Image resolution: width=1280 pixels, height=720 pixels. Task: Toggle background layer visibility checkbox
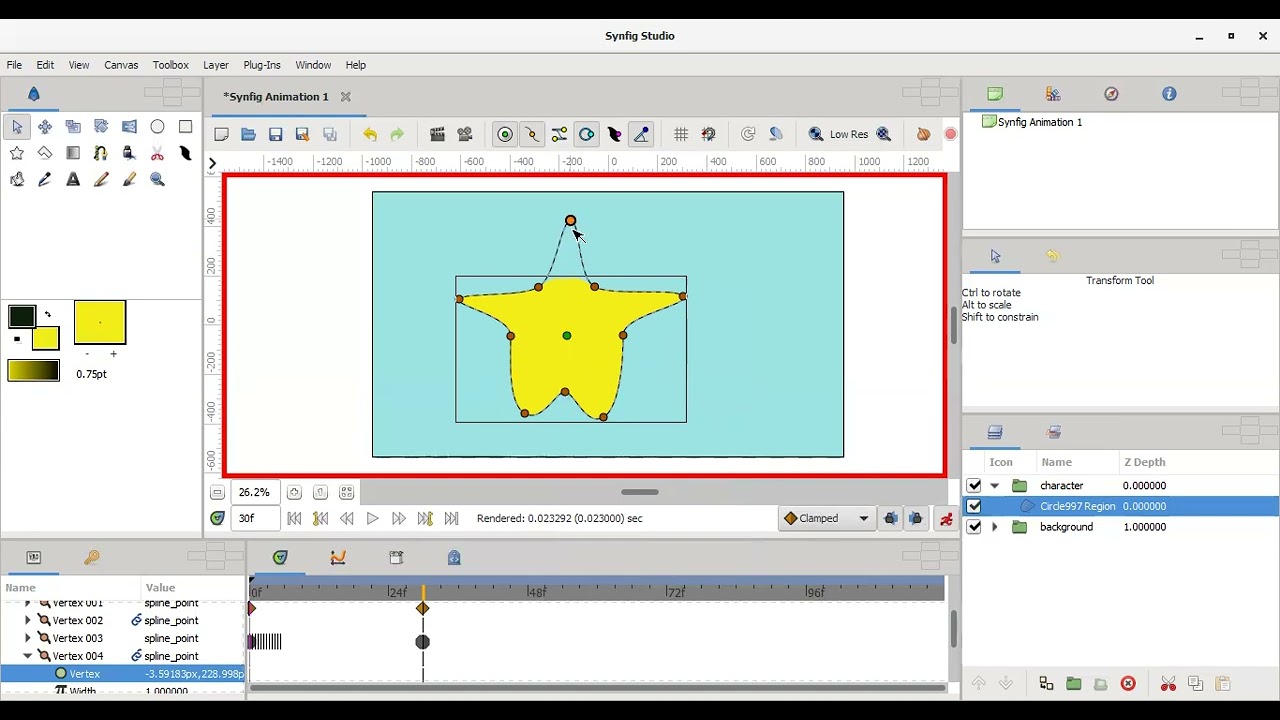pos(974,527)
